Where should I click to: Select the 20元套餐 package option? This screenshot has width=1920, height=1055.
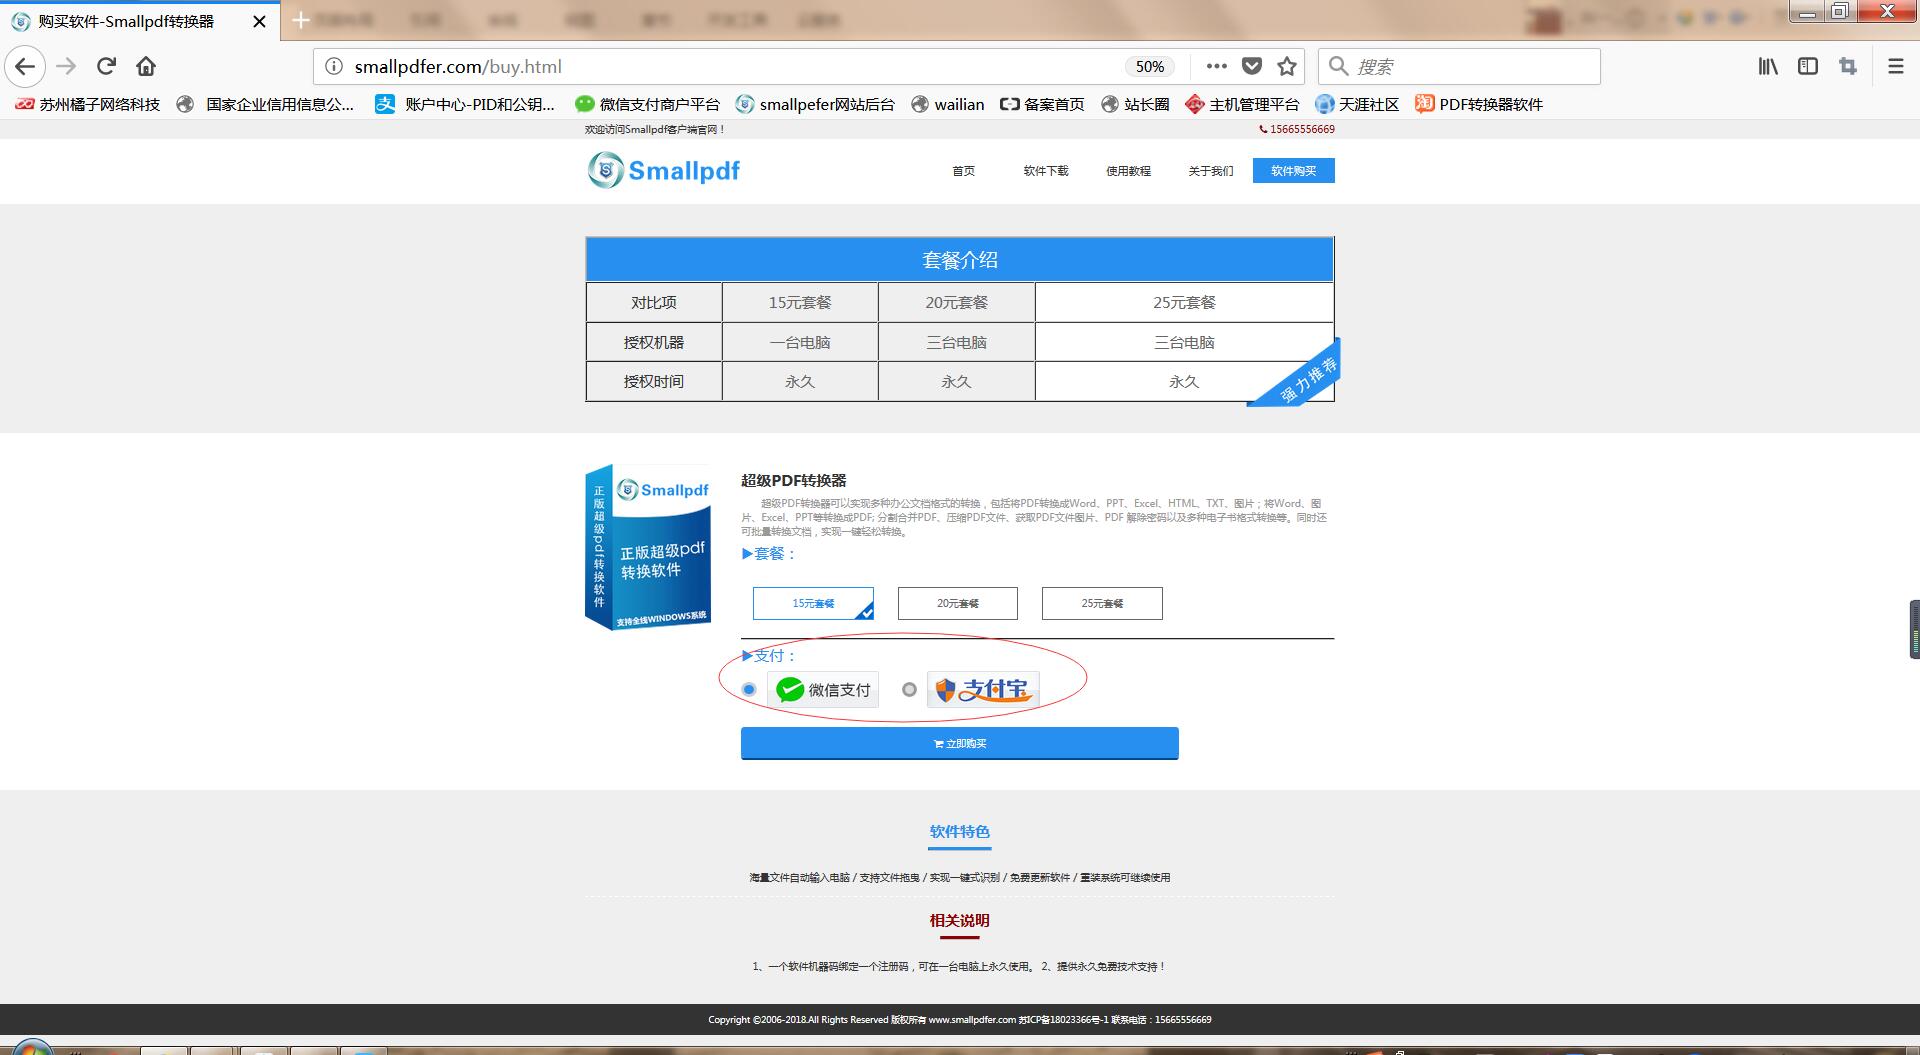tap(957, 603)
